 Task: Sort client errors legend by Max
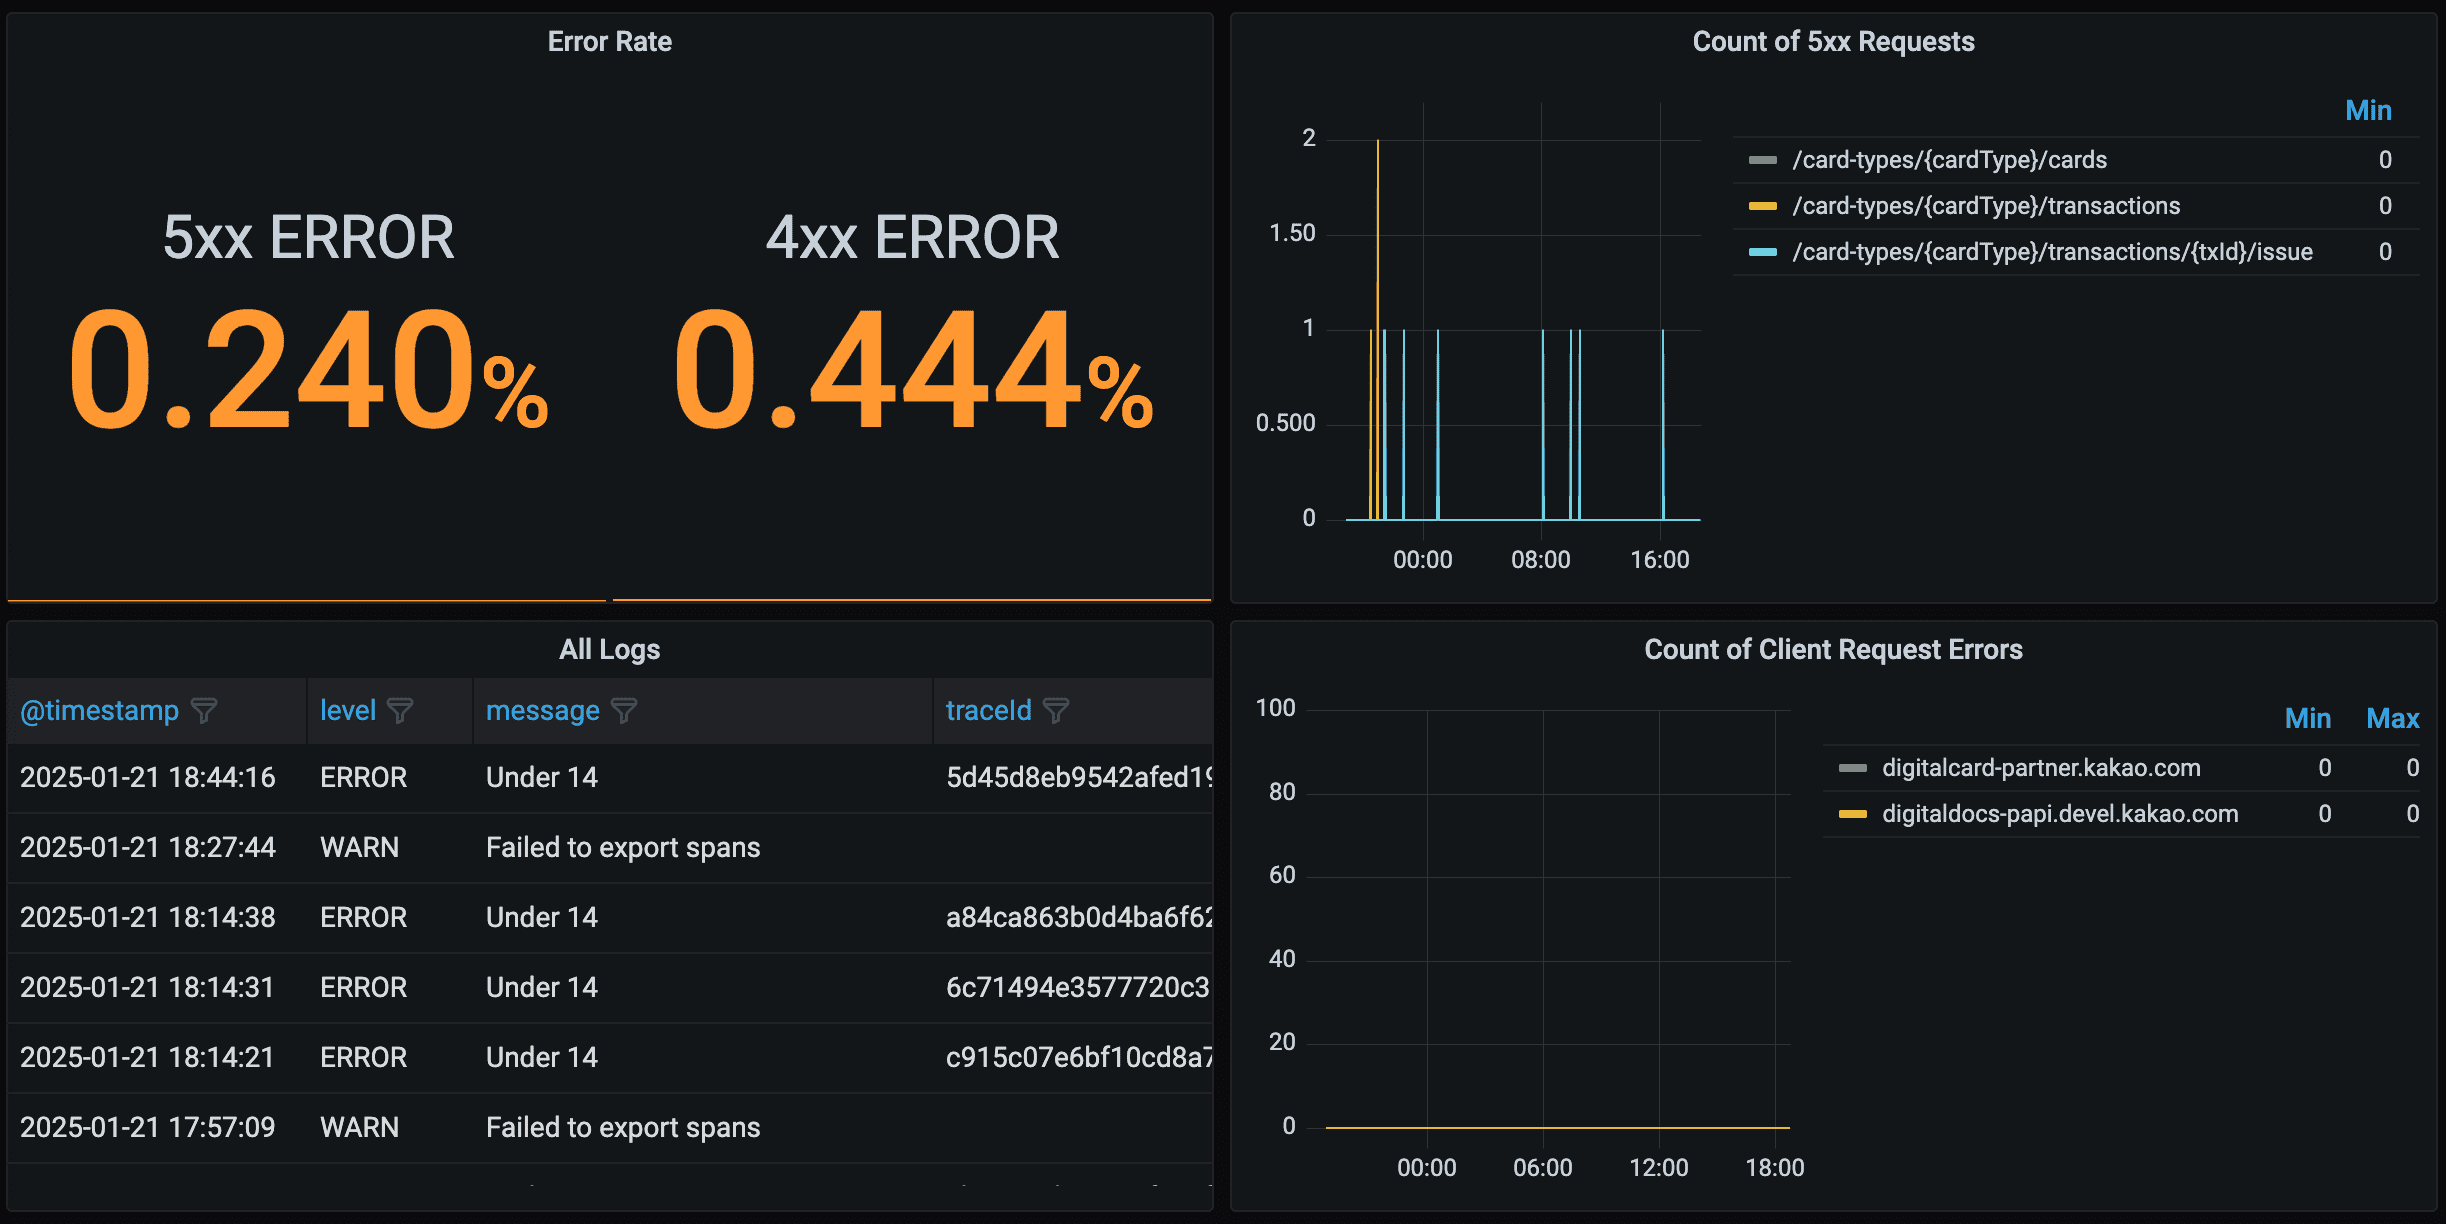pos(2391,719)
